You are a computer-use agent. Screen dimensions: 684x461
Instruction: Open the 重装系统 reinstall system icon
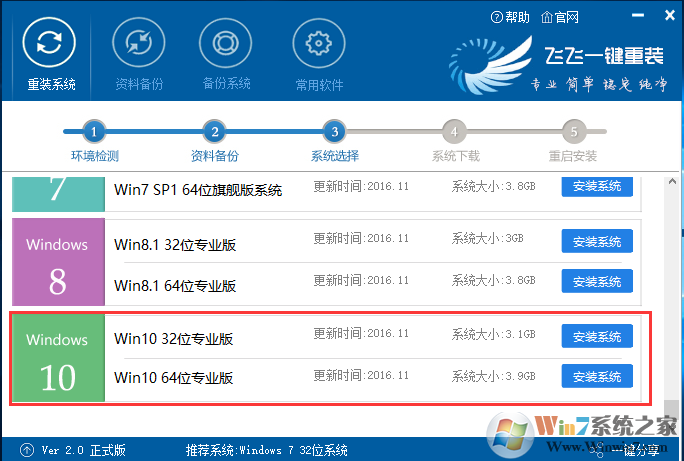(x=49, y=43)
